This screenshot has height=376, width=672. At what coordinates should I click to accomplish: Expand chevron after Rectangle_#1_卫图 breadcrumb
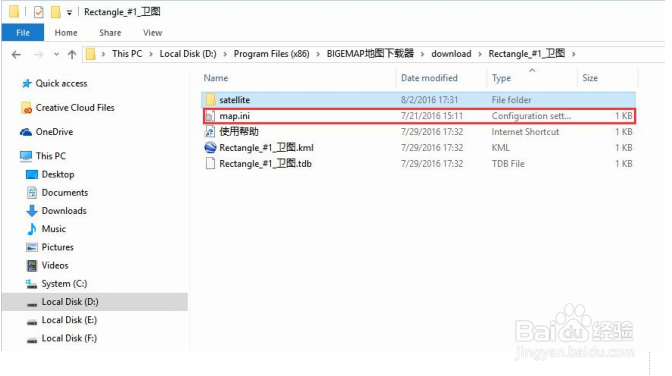click(x=573, y=54)
